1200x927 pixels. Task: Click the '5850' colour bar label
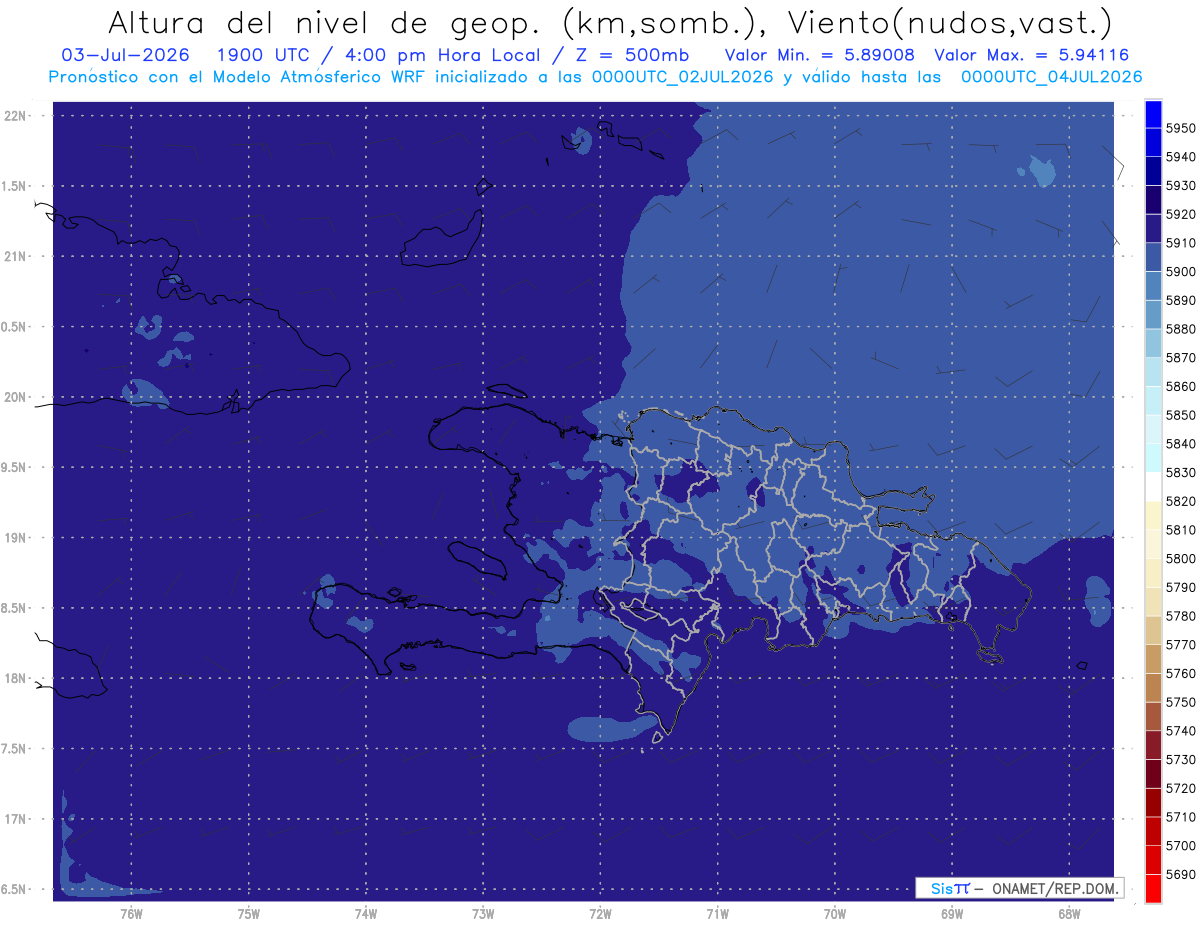tap(1181, 415)
